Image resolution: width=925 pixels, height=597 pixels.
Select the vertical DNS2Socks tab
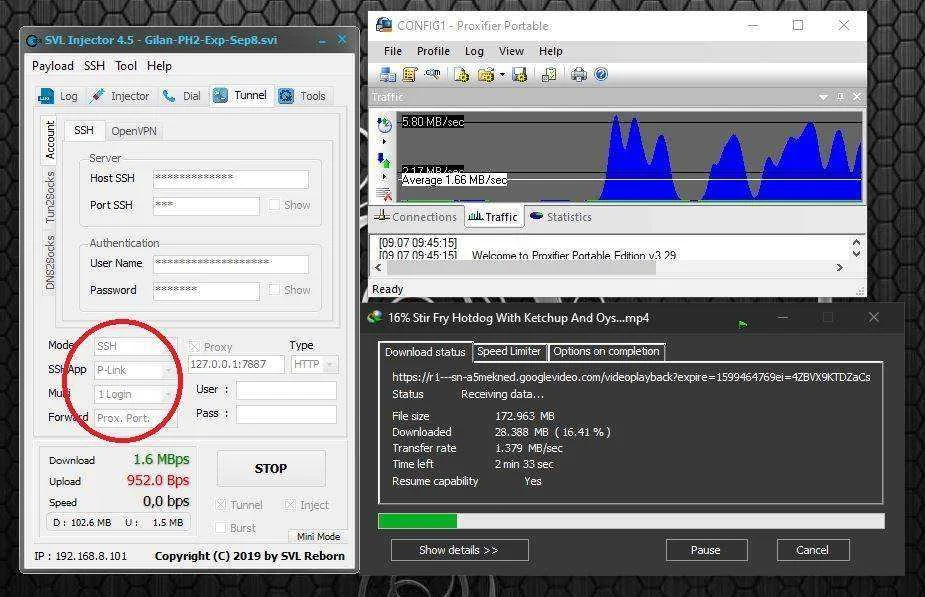click(50, 262)
